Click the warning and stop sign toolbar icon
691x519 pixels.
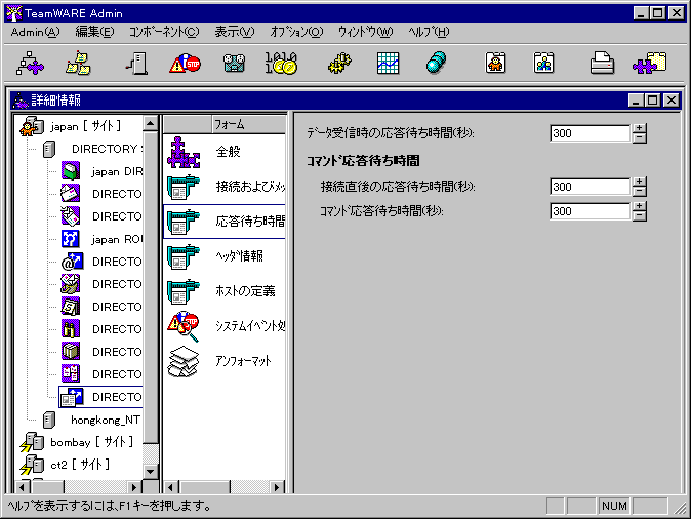[x=185, y=64]
